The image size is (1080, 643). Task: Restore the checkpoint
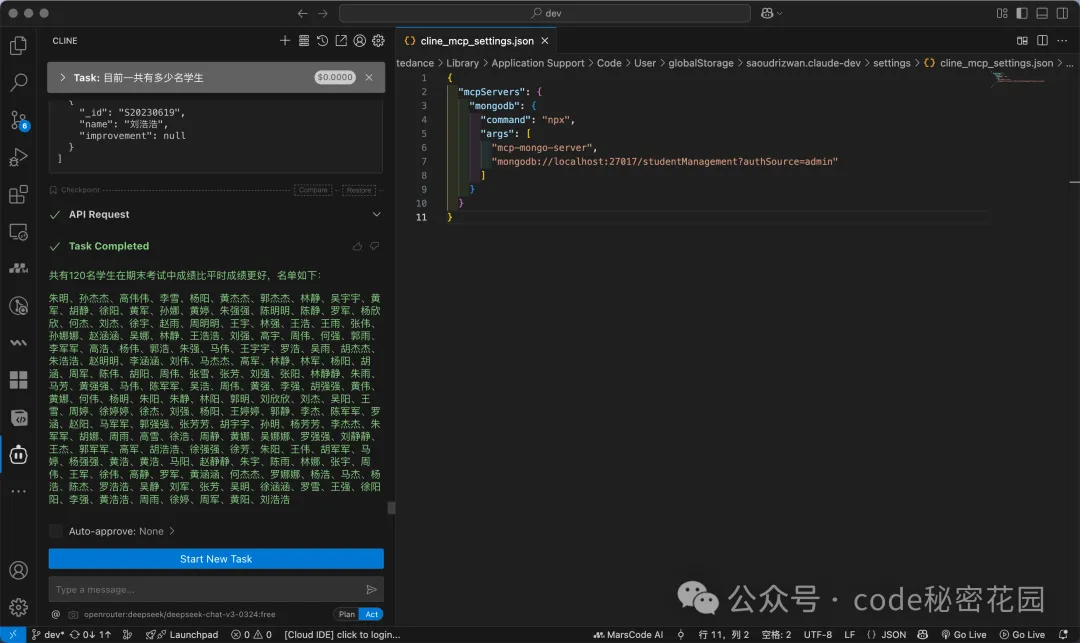click(x=359, y=190)
